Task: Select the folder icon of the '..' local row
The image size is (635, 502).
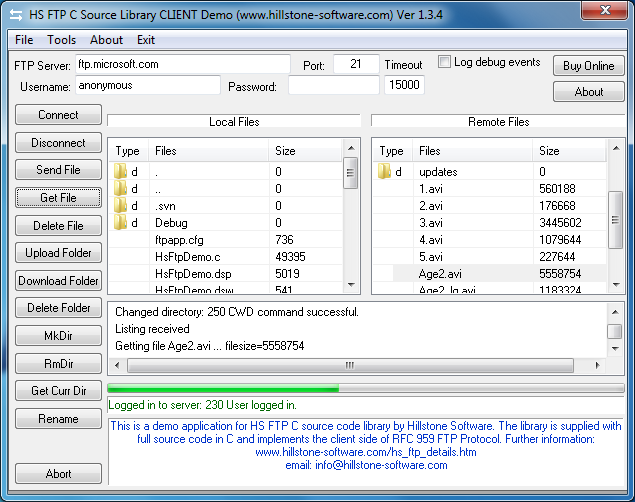Action: (x=120, y=189)
